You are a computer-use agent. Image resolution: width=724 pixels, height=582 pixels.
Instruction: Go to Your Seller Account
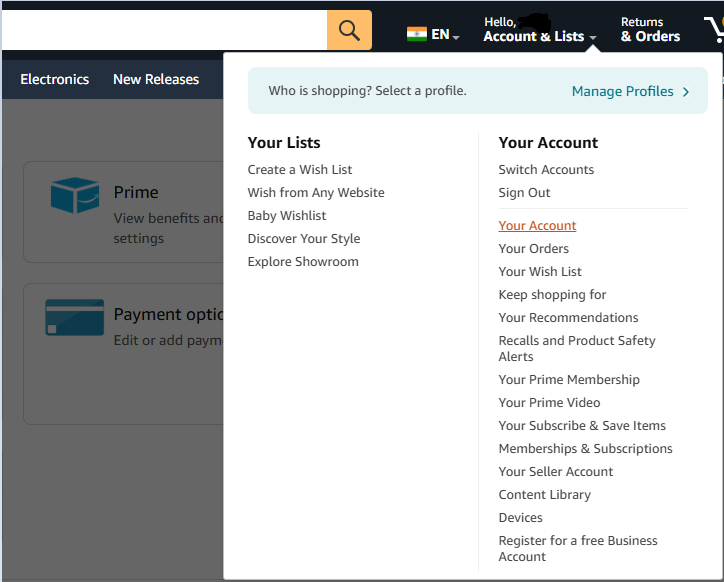click(x=555, y=472)
